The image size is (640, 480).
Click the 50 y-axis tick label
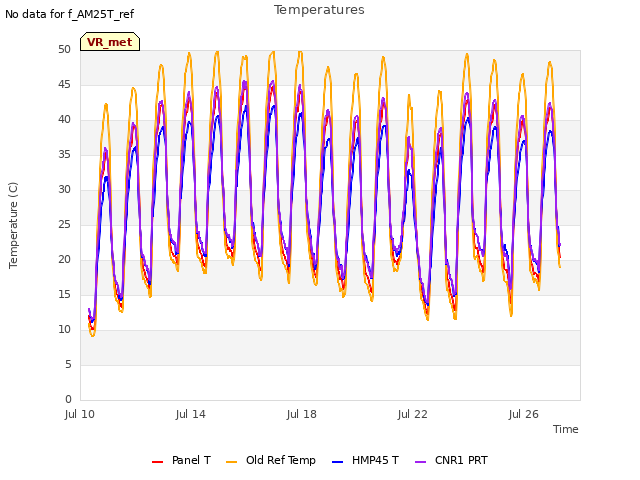coord(64,49)
